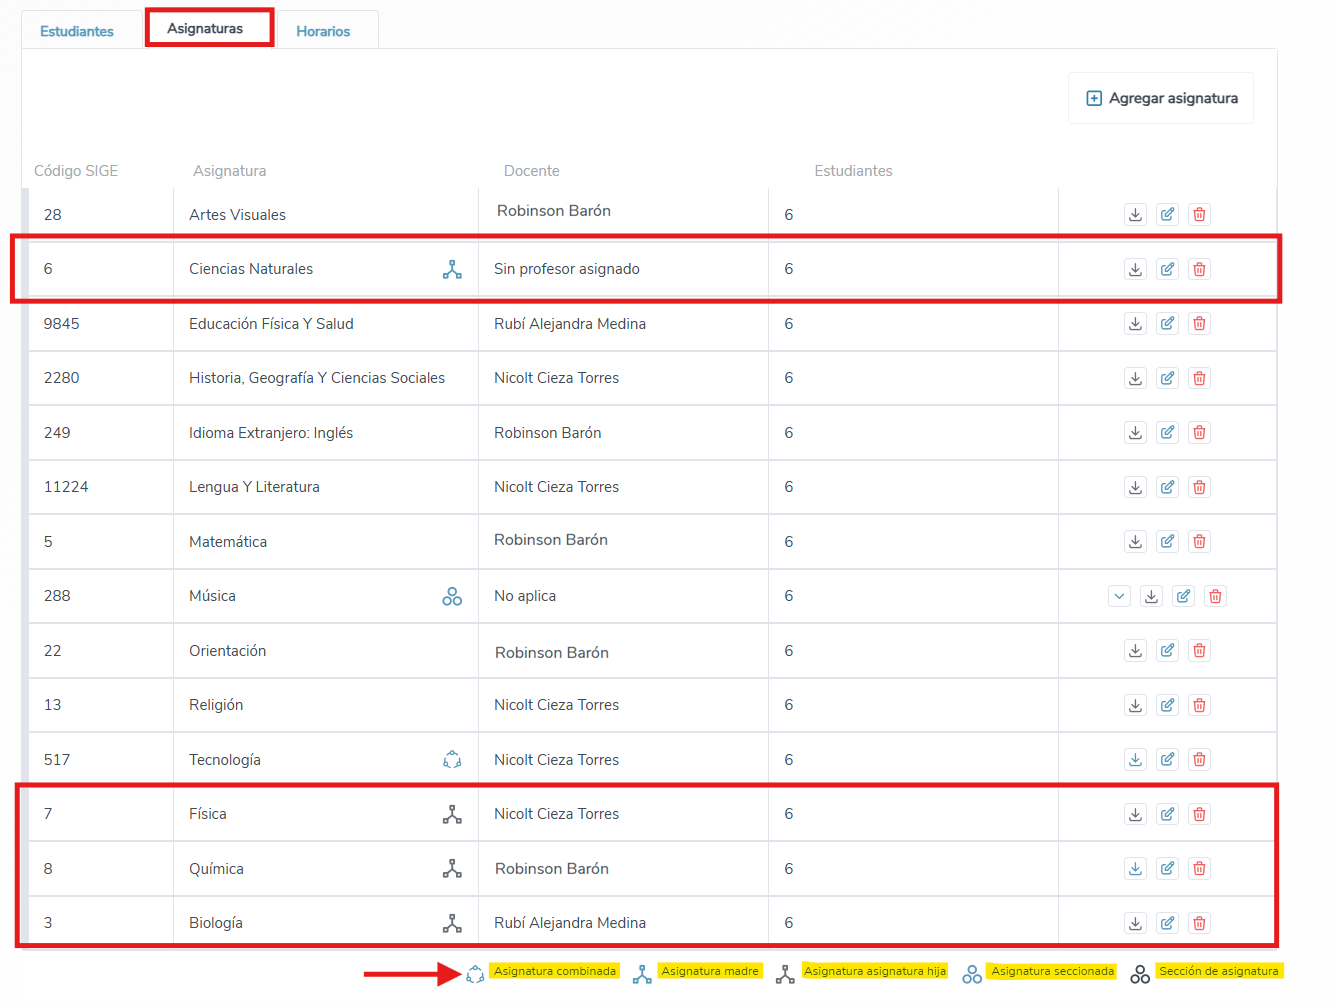The height and width of the screenshot is (1005, 1332).
Task: Delete the Lengua Y Literatura row
Action: [1199, 487]
